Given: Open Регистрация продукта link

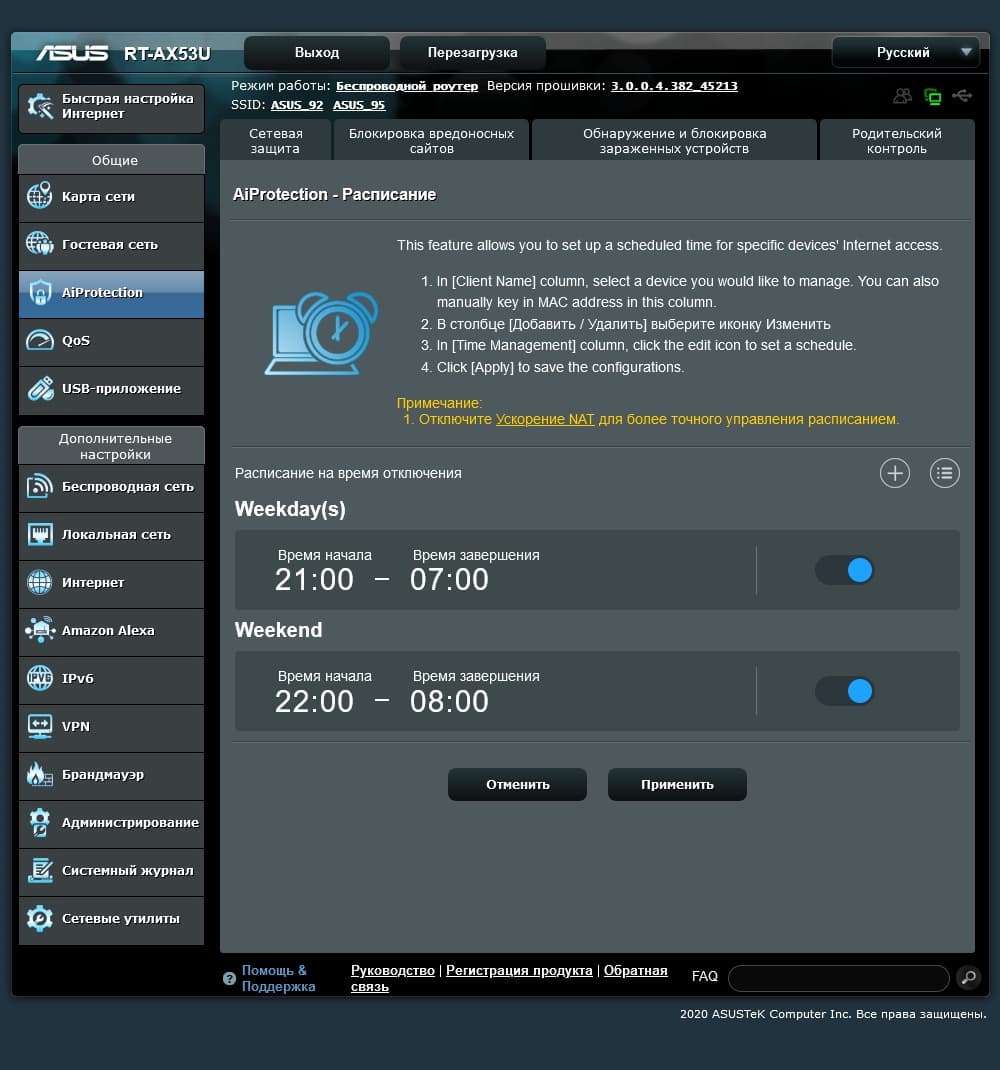Looking at the screenshot, I should point(519,970).
